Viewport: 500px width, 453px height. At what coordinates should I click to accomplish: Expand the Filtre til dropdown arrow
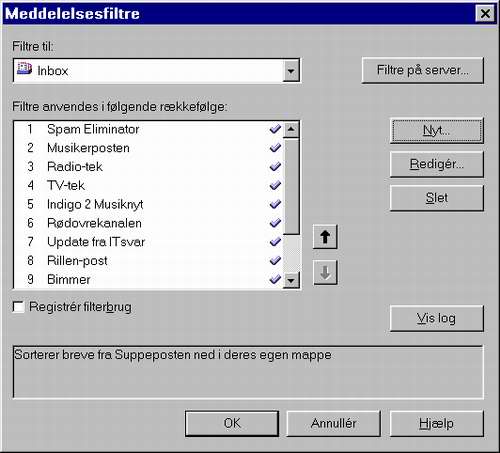coord(291,71)
